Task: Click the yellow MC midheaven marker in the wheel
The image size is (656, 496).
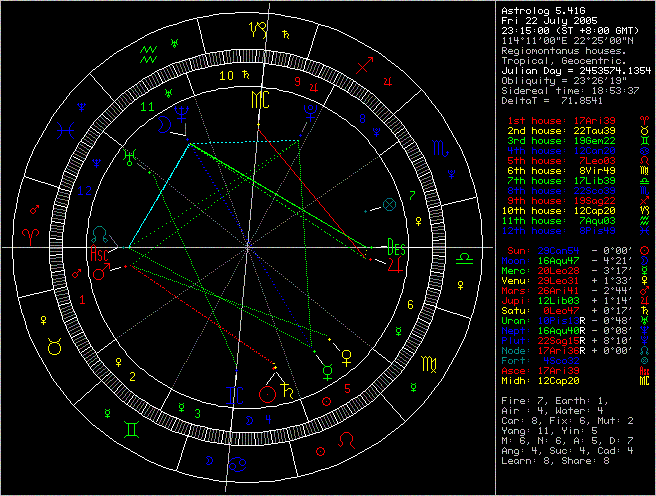Action: [260, 99]
